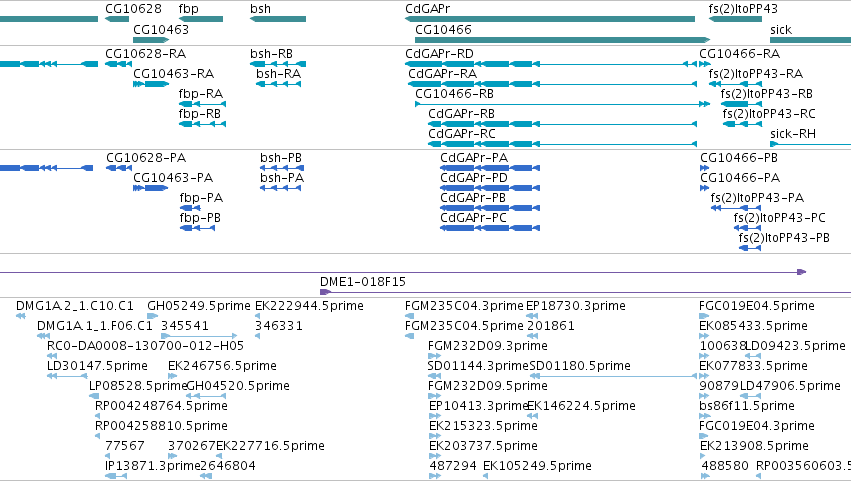The image size is (851, 481).
Task: Select the CG10463 gene feature
Action: tap(151, 40)
